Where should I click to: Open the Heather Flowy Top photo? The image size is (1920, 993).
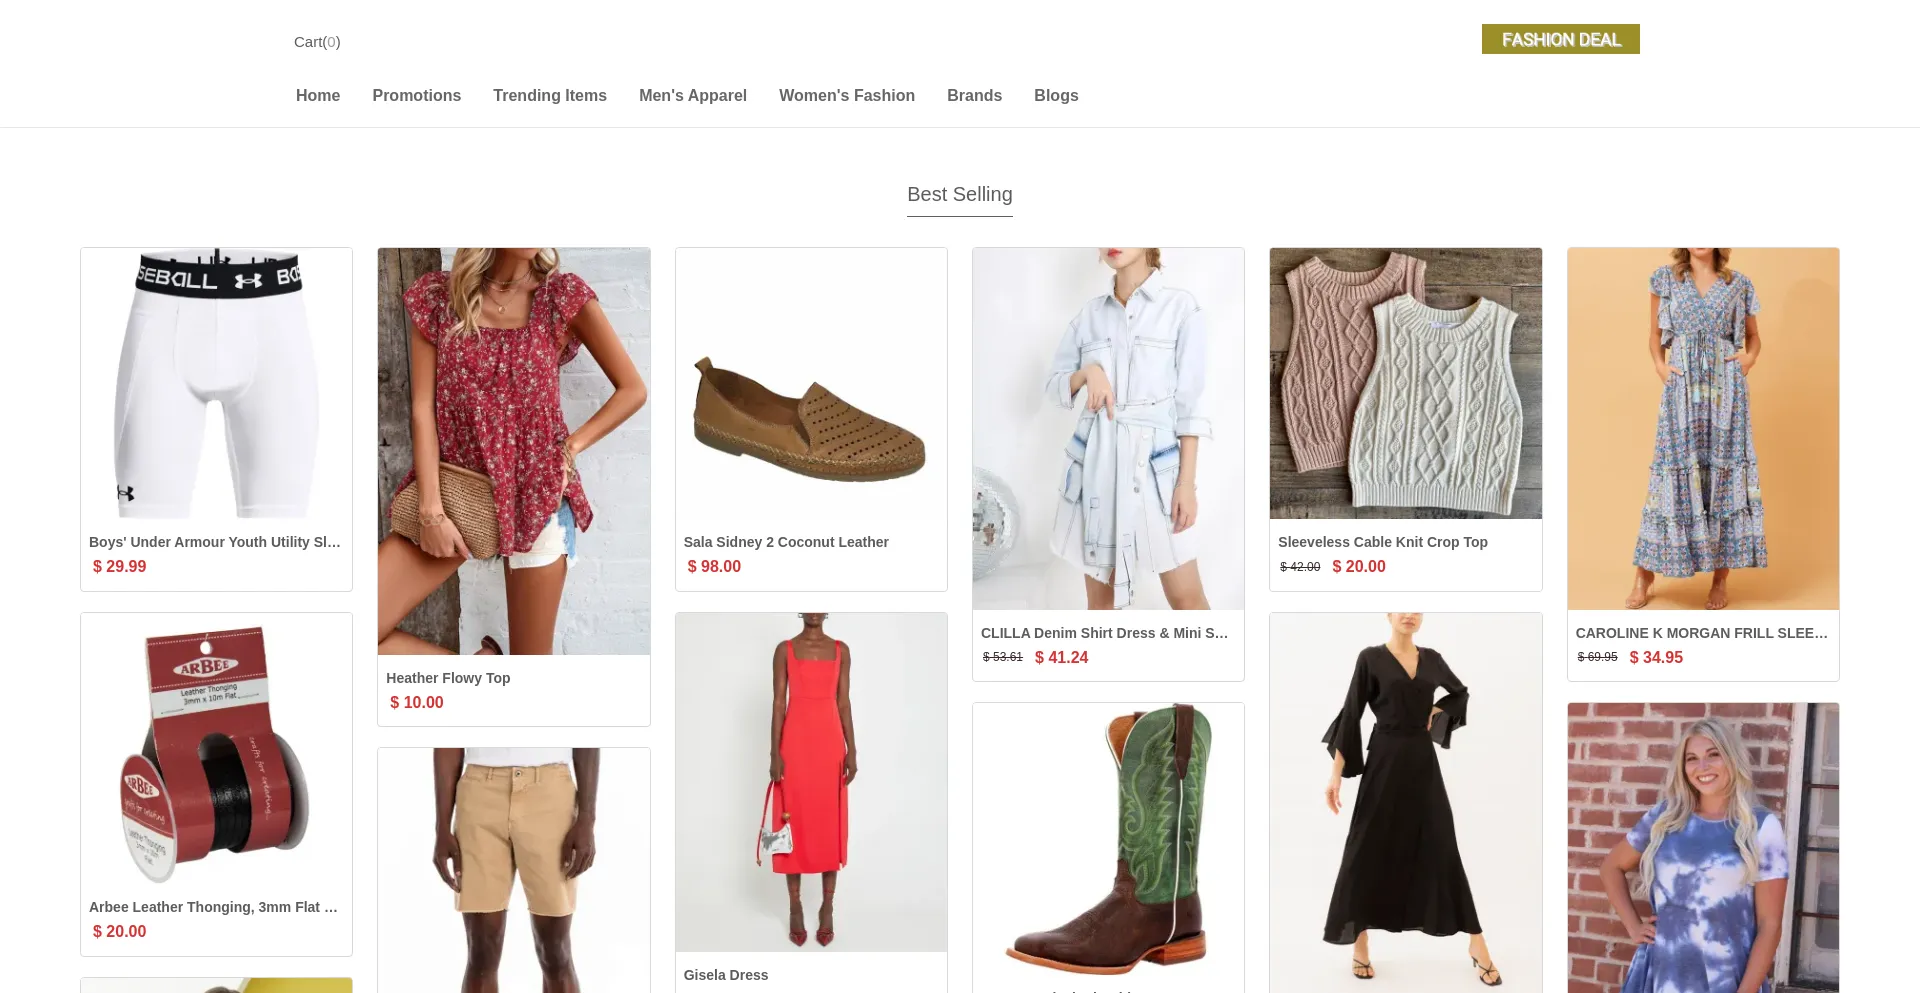(x=514, y=451)
